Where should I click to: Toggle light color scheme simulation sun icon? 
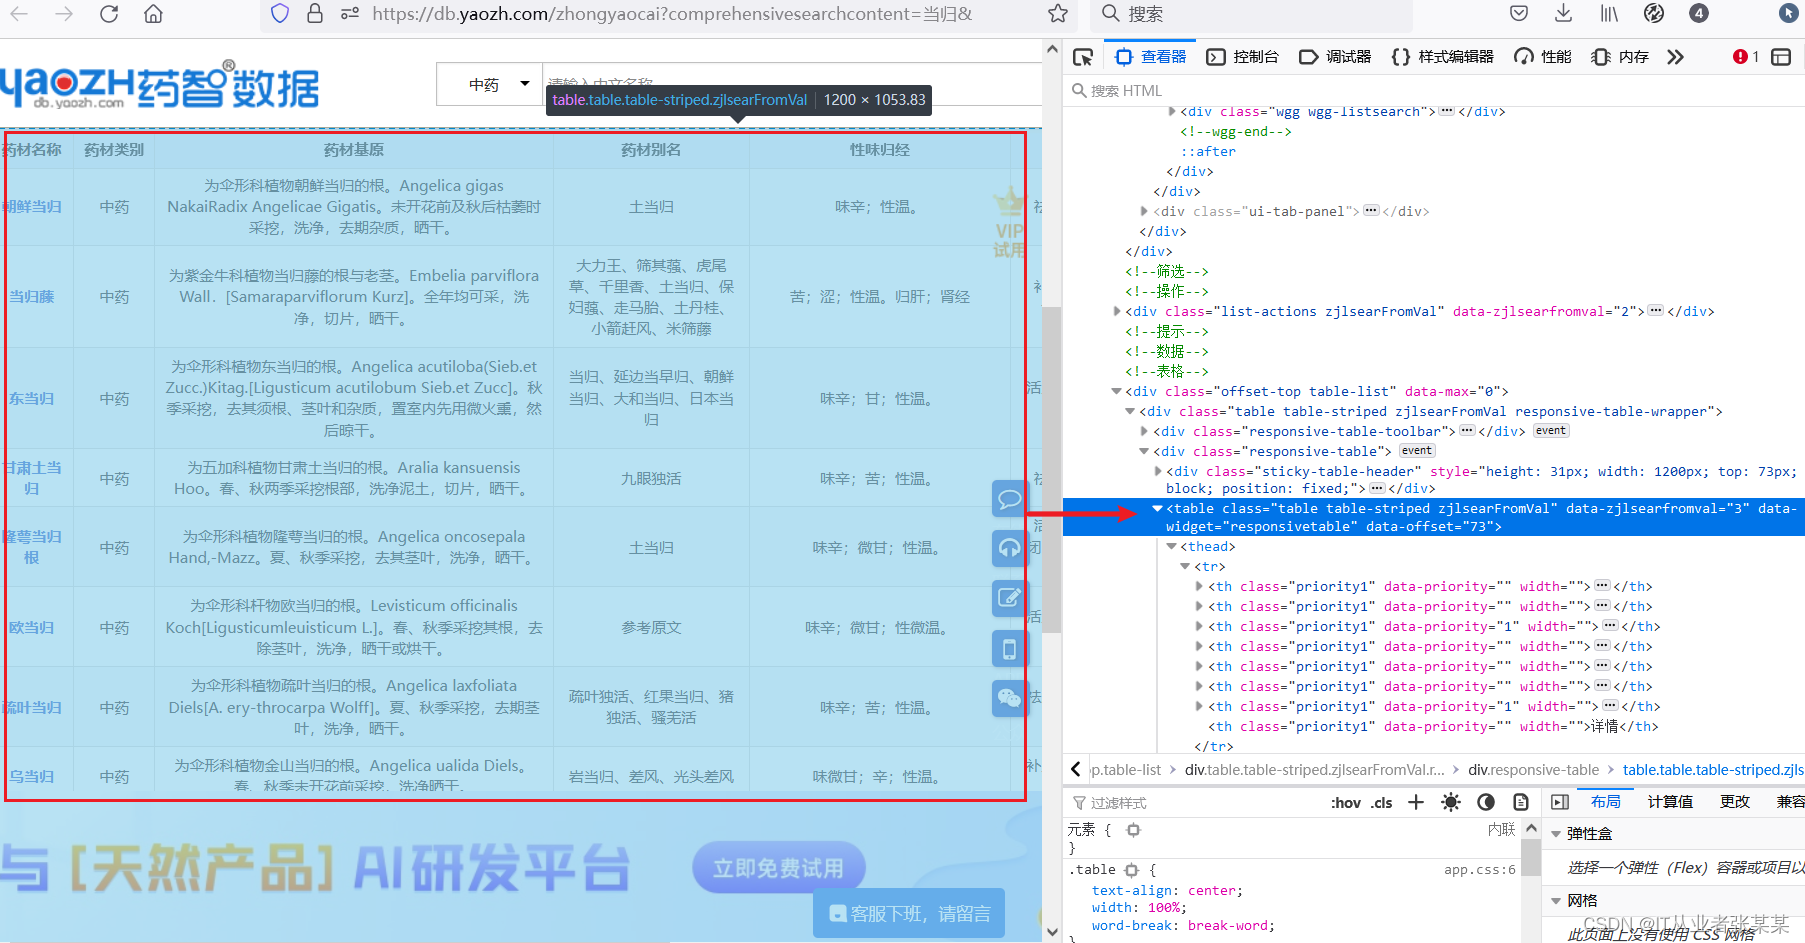[x=1451, y=802]
